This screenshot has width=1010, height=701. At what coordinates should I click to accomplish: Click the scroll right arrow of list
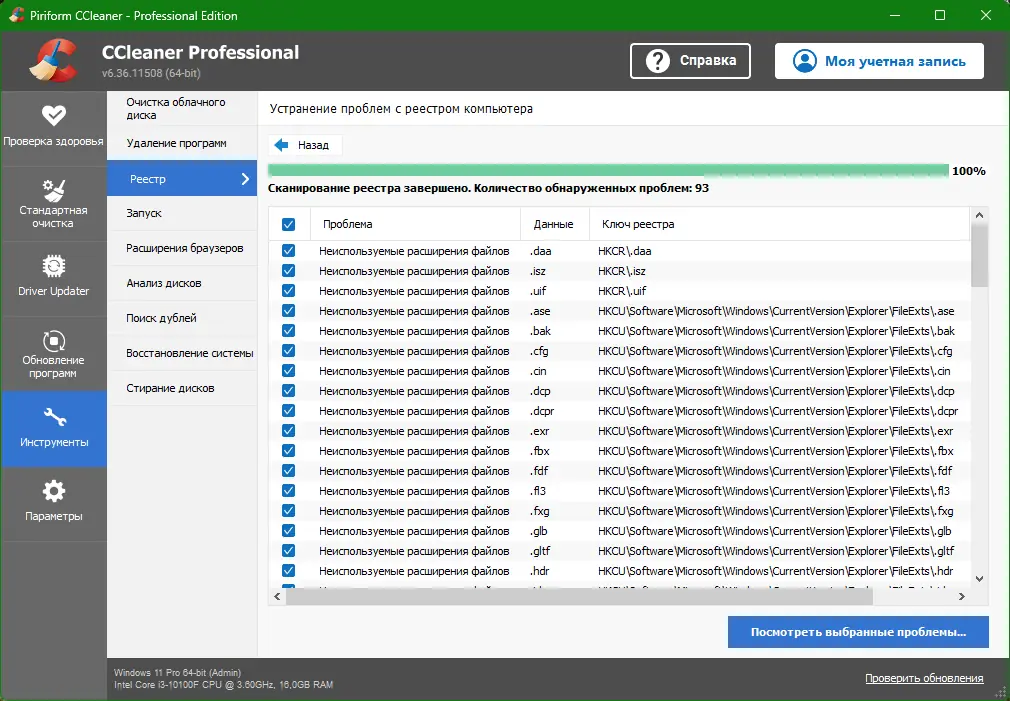click(x=962, y=597)
